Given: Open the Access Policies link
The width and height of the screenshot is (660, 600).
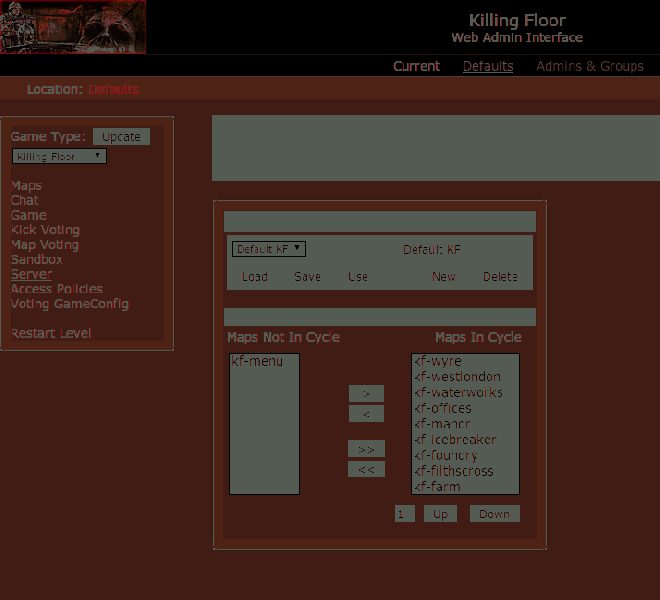Looking at the screenshot, I should pos(57,289).
